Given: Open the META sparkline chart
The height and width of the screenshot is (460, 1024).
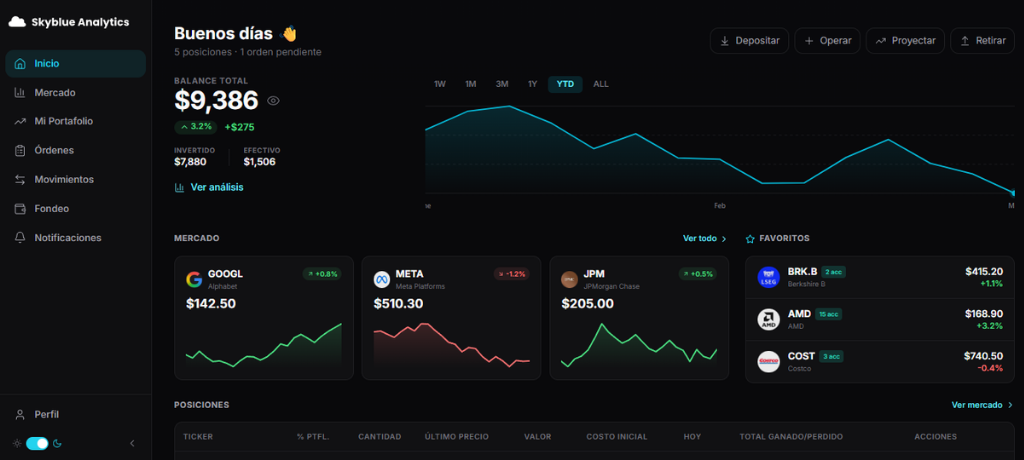Looking at the screenshot, I should coord(451,345).
